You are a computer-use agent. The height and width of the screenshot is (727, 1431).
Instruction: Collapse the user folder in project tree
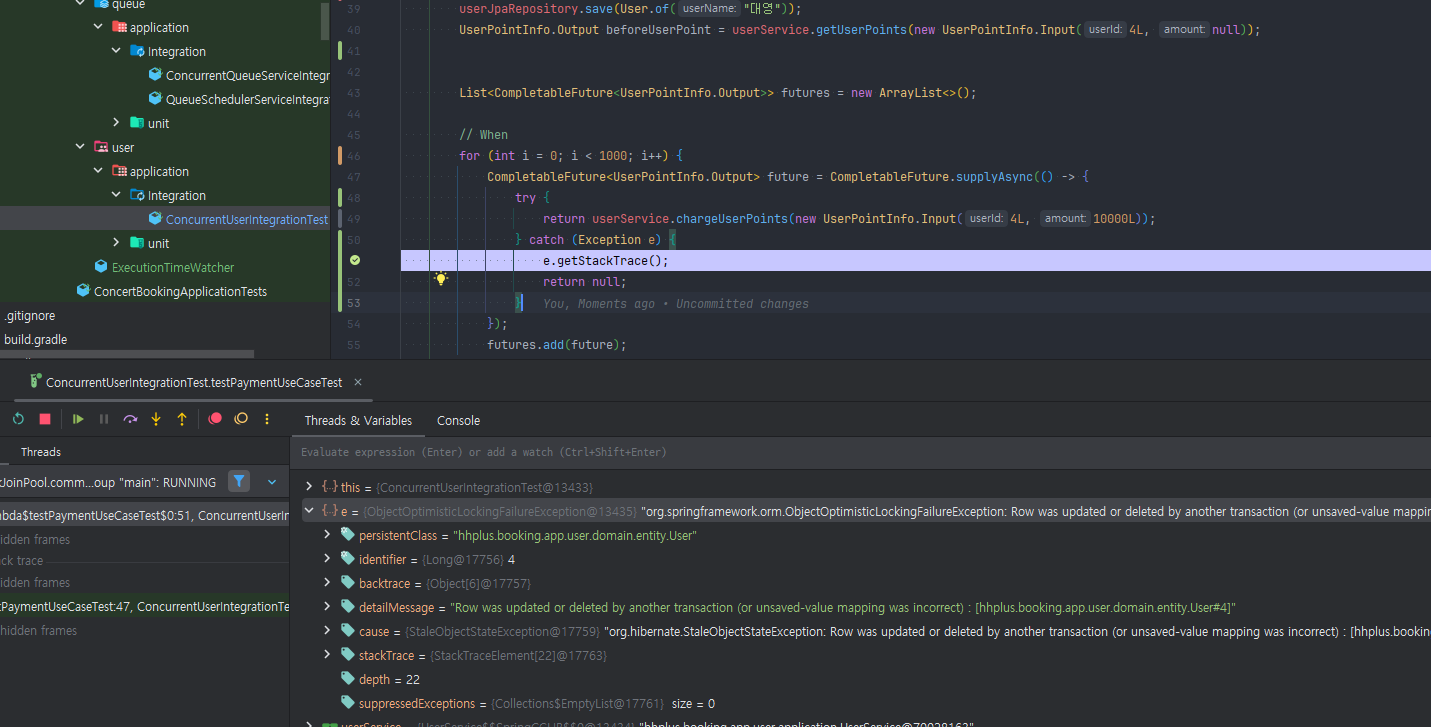click(x=81, y=147)
